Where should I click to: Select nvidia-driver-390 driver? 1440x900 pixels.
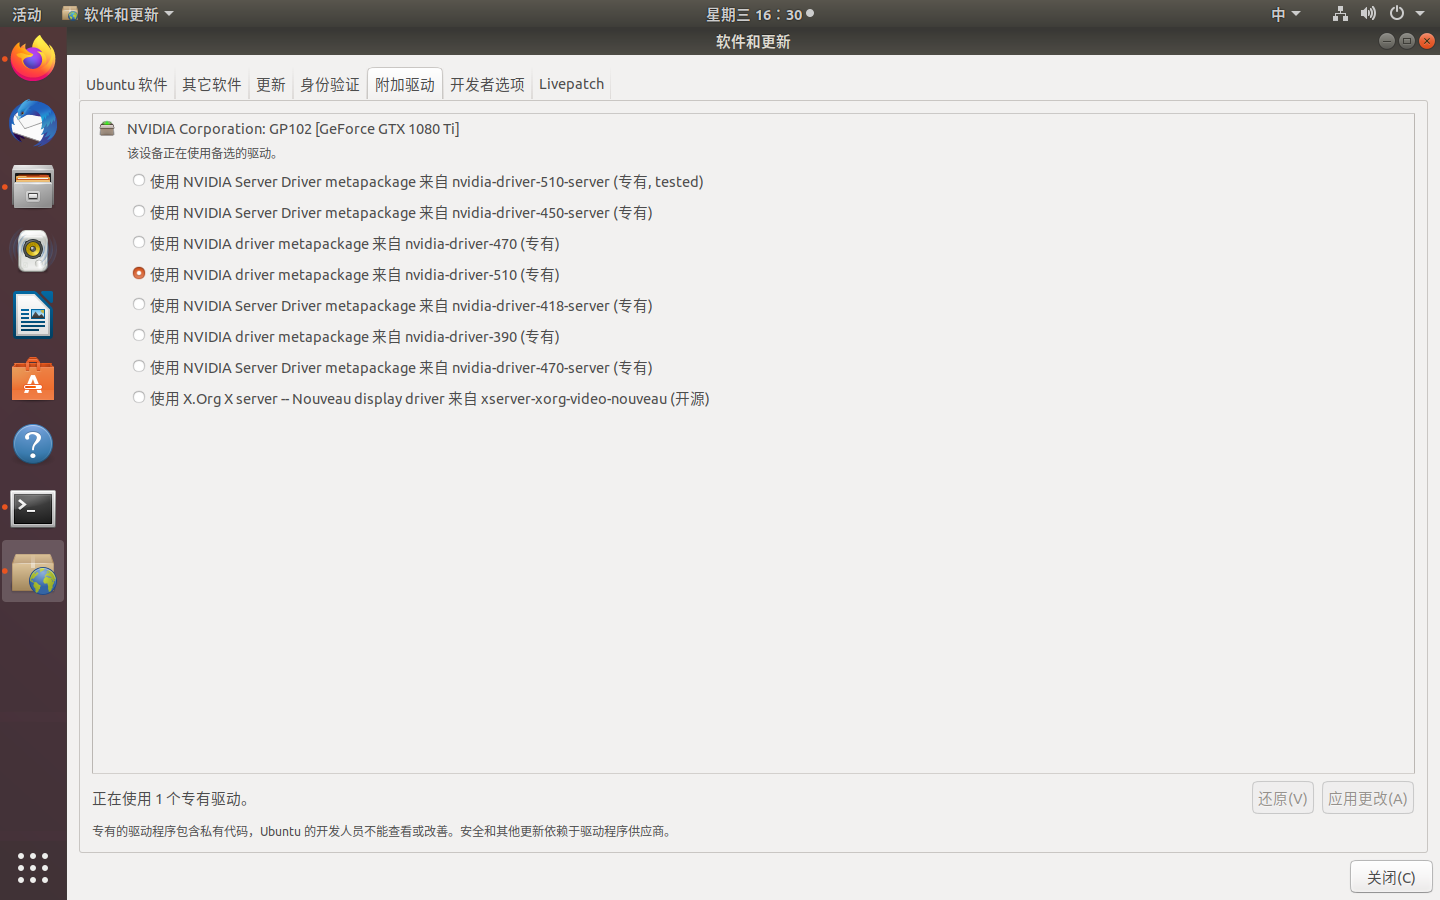tap(345, 336)
